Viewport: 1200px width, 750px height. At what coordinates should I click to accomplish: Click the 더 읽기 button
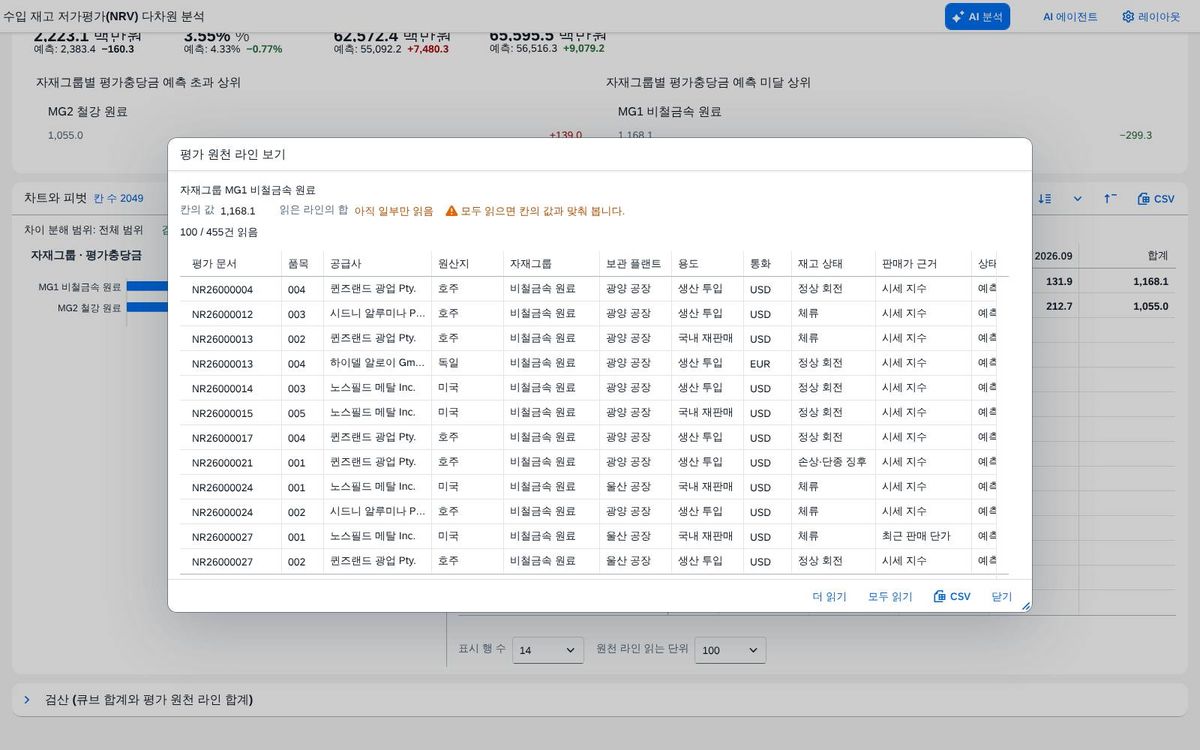[x=829, y=596]
